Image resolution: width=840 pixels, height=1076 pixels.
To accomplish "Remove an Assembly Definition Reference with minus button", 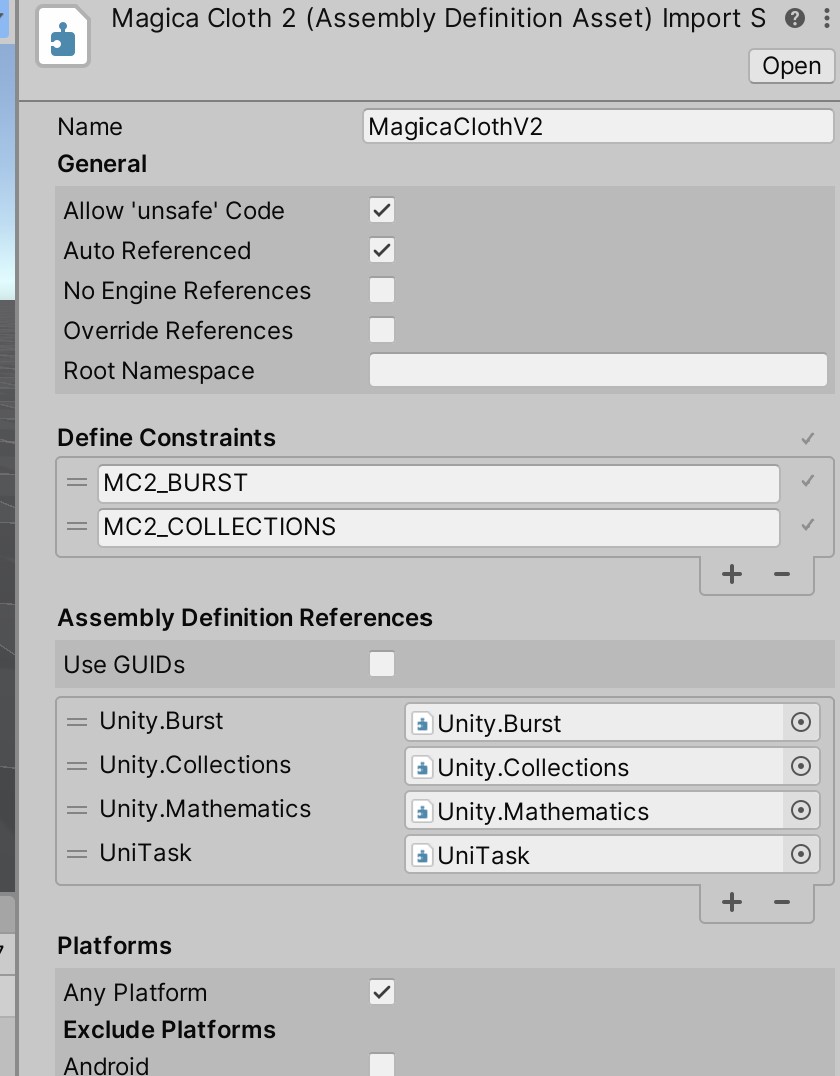I will pyautogui.click(x=783, y=901).
